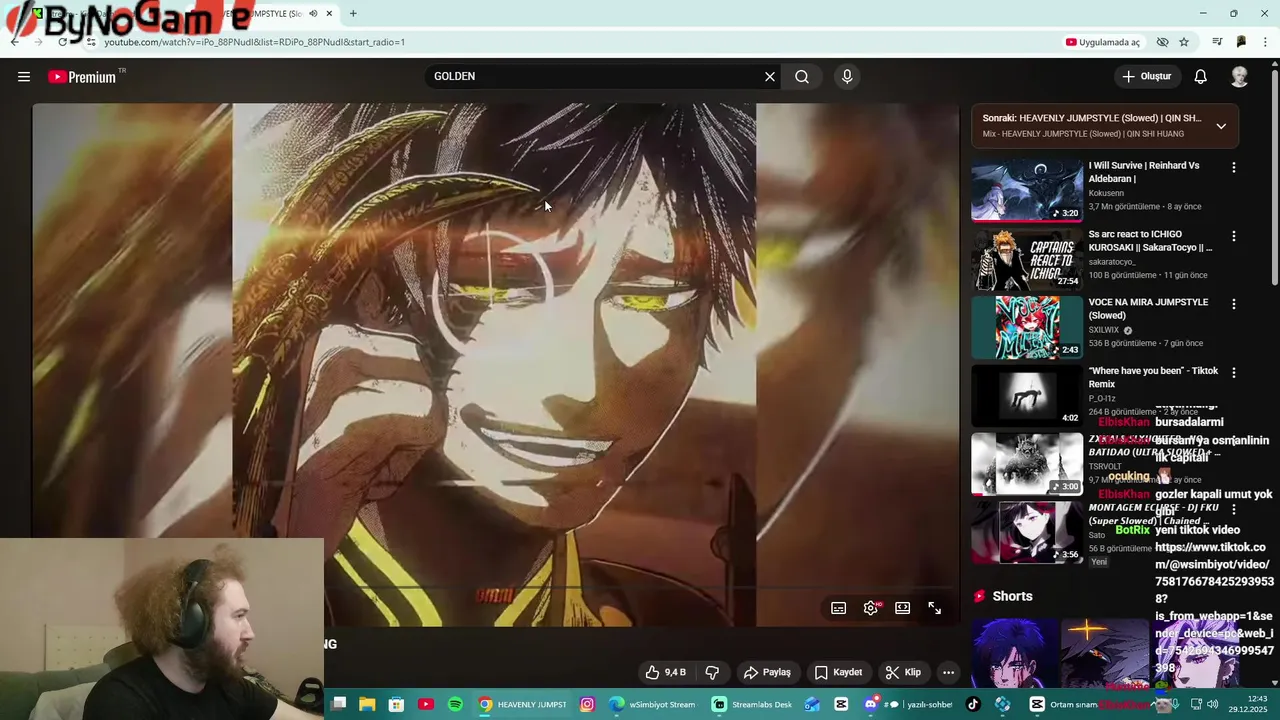1280x720 pixels.
Task: Open the new browser tab plus button
Action: [353, 14]
